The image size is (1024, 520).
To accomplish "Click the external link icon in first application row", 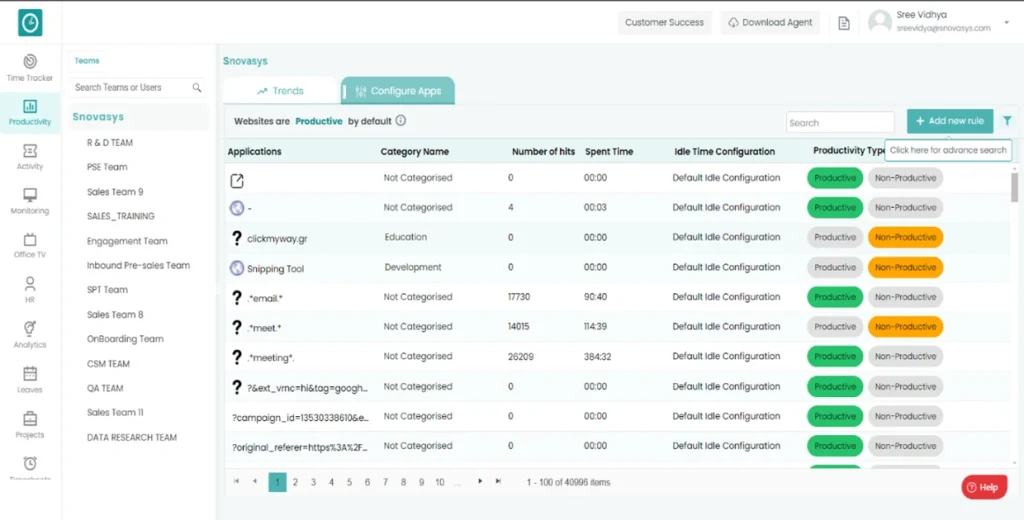I will pyautogui.click(x=237, y=180).
